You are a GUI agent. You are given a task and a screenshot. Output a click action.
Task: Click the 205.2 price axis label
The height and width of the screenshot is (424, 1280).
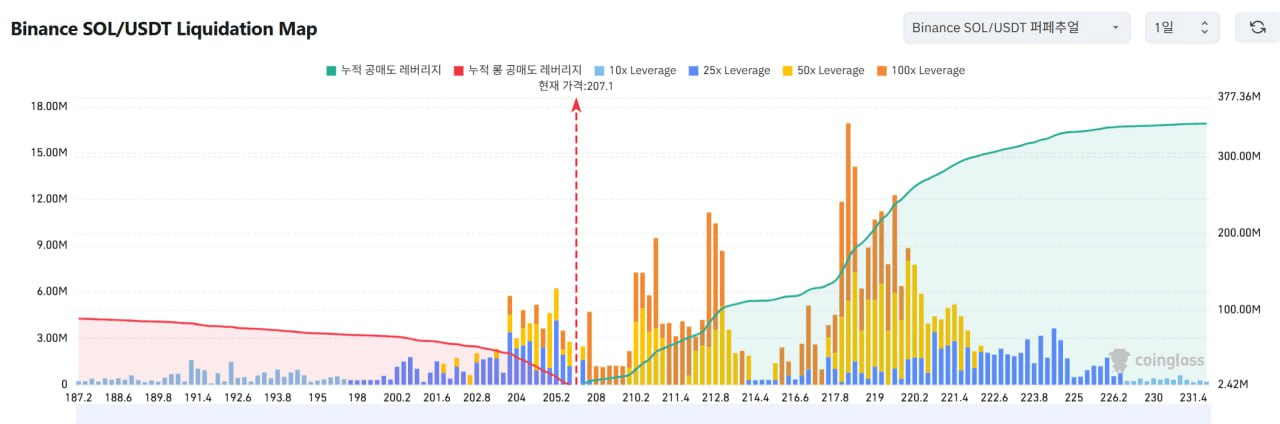[556, 398]
